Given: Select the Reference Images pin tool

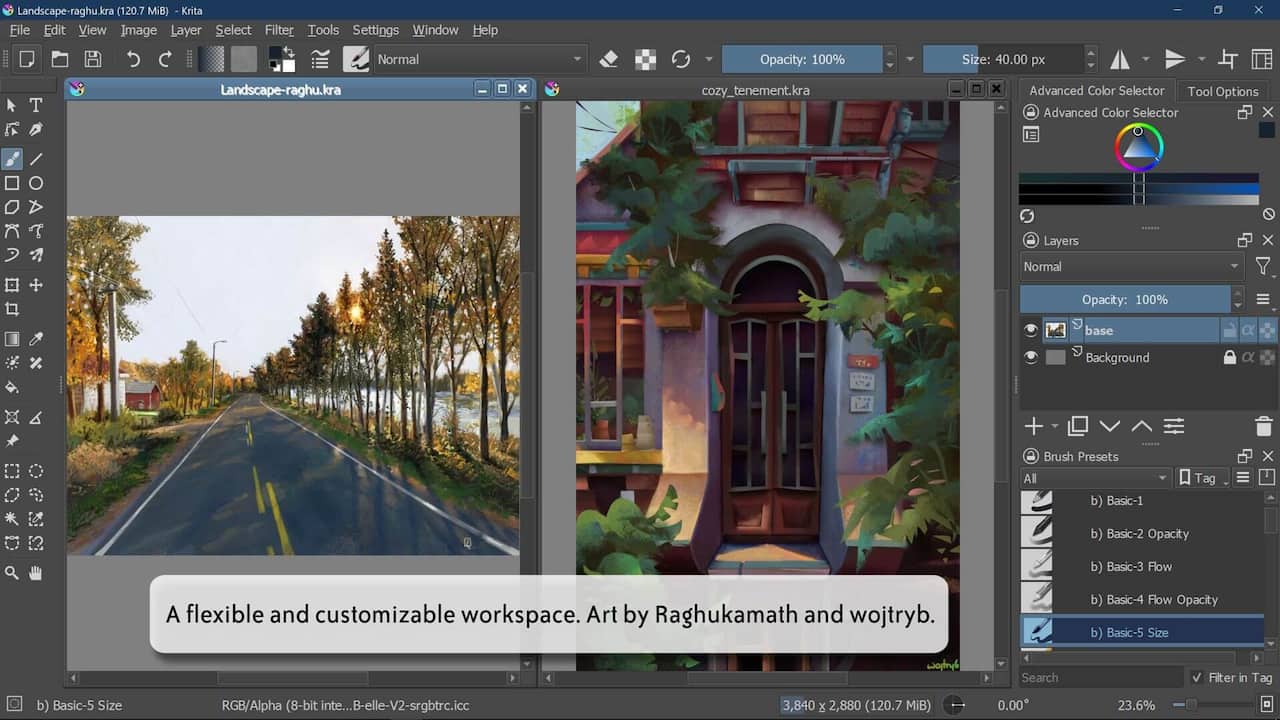Looking at the screenshot, I should [x=12, y=441].
